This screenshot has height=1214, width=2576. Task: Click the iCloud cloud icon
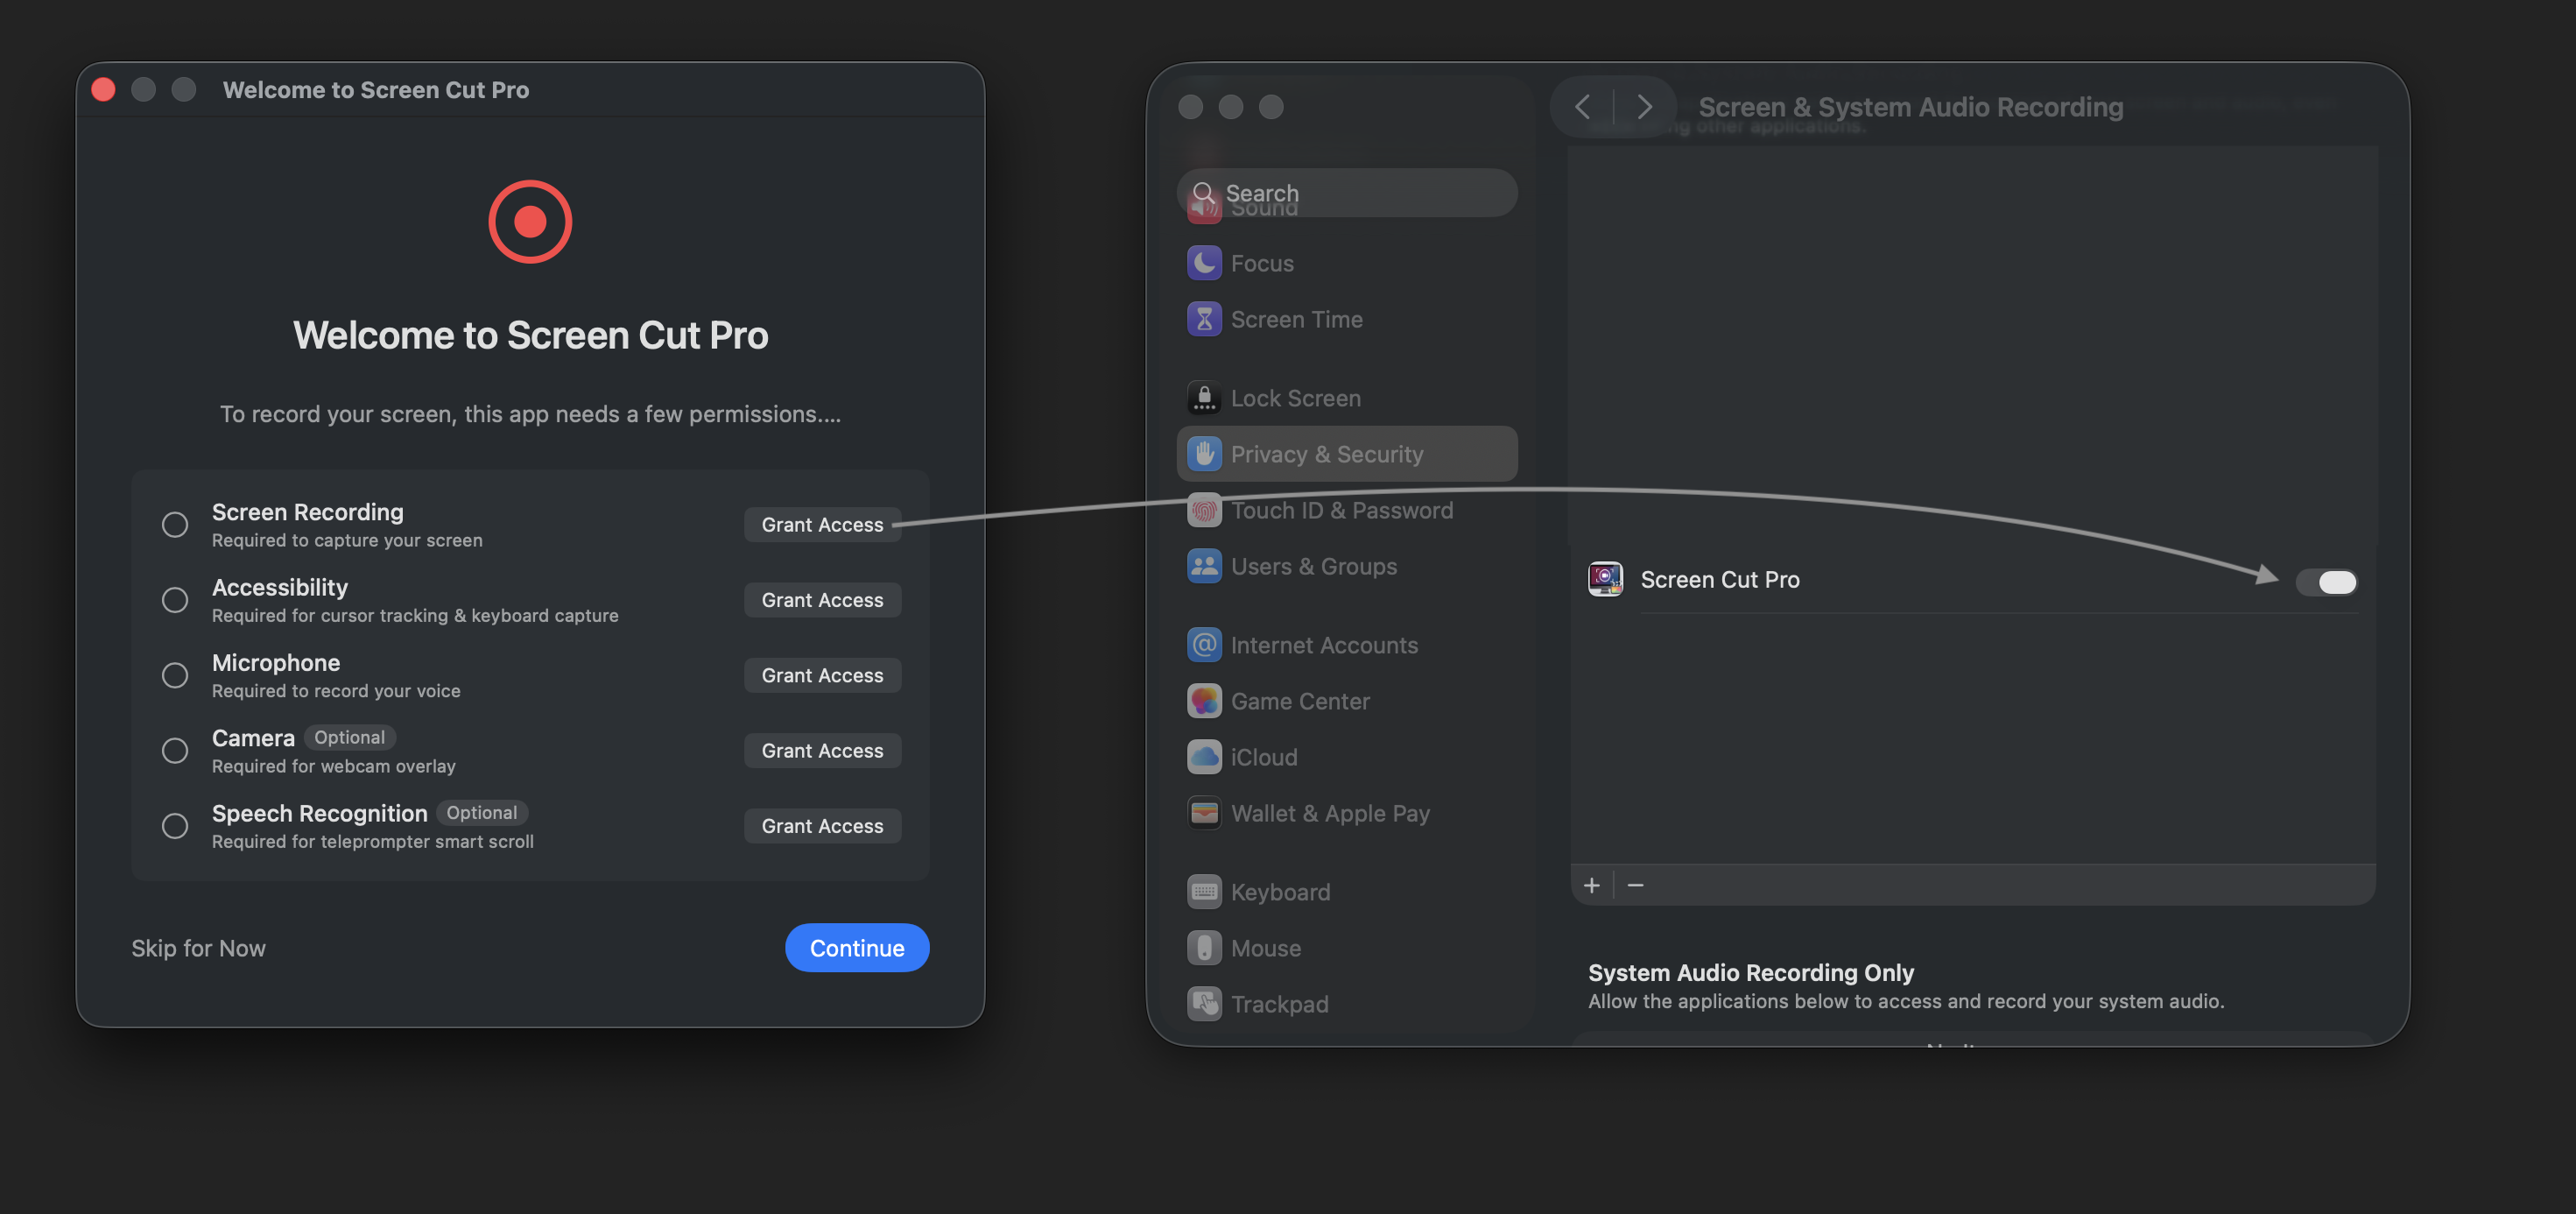(1204, 757)
